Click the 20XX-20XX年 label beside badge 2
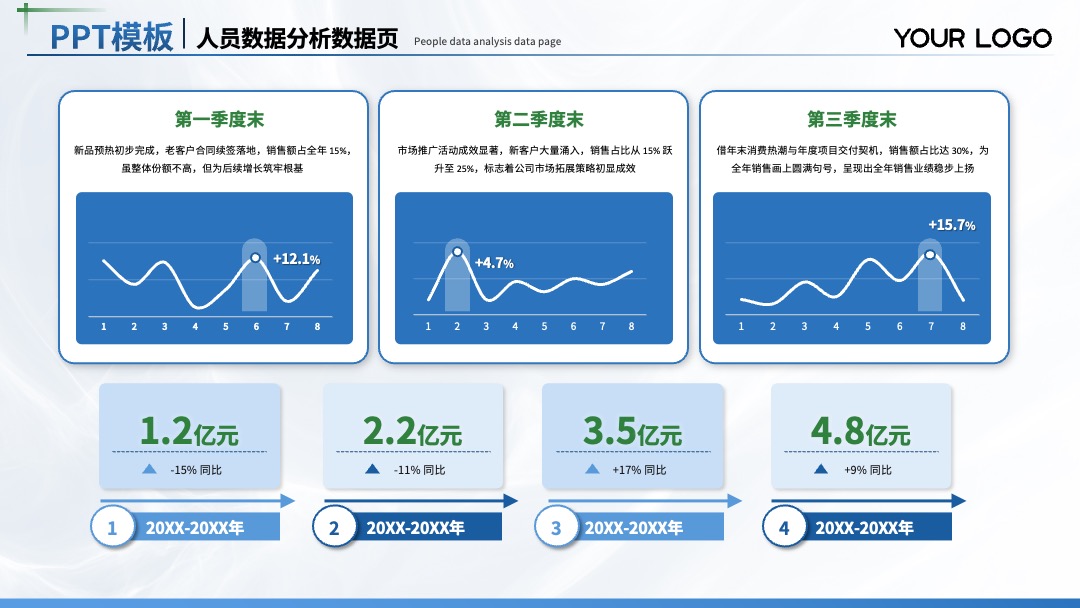 pos(415,528)
